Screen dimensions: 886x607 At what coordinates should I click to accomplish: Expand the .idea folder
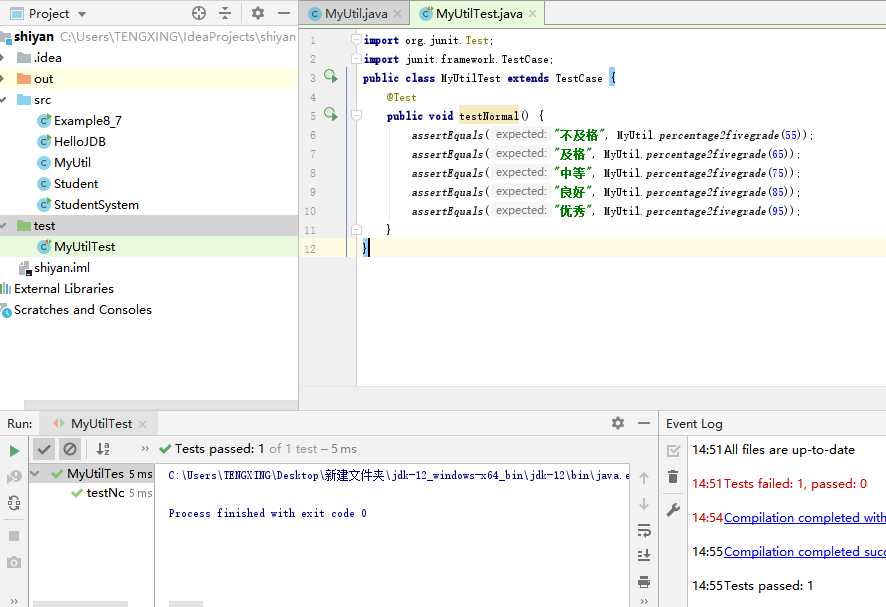tap(2, 58)
